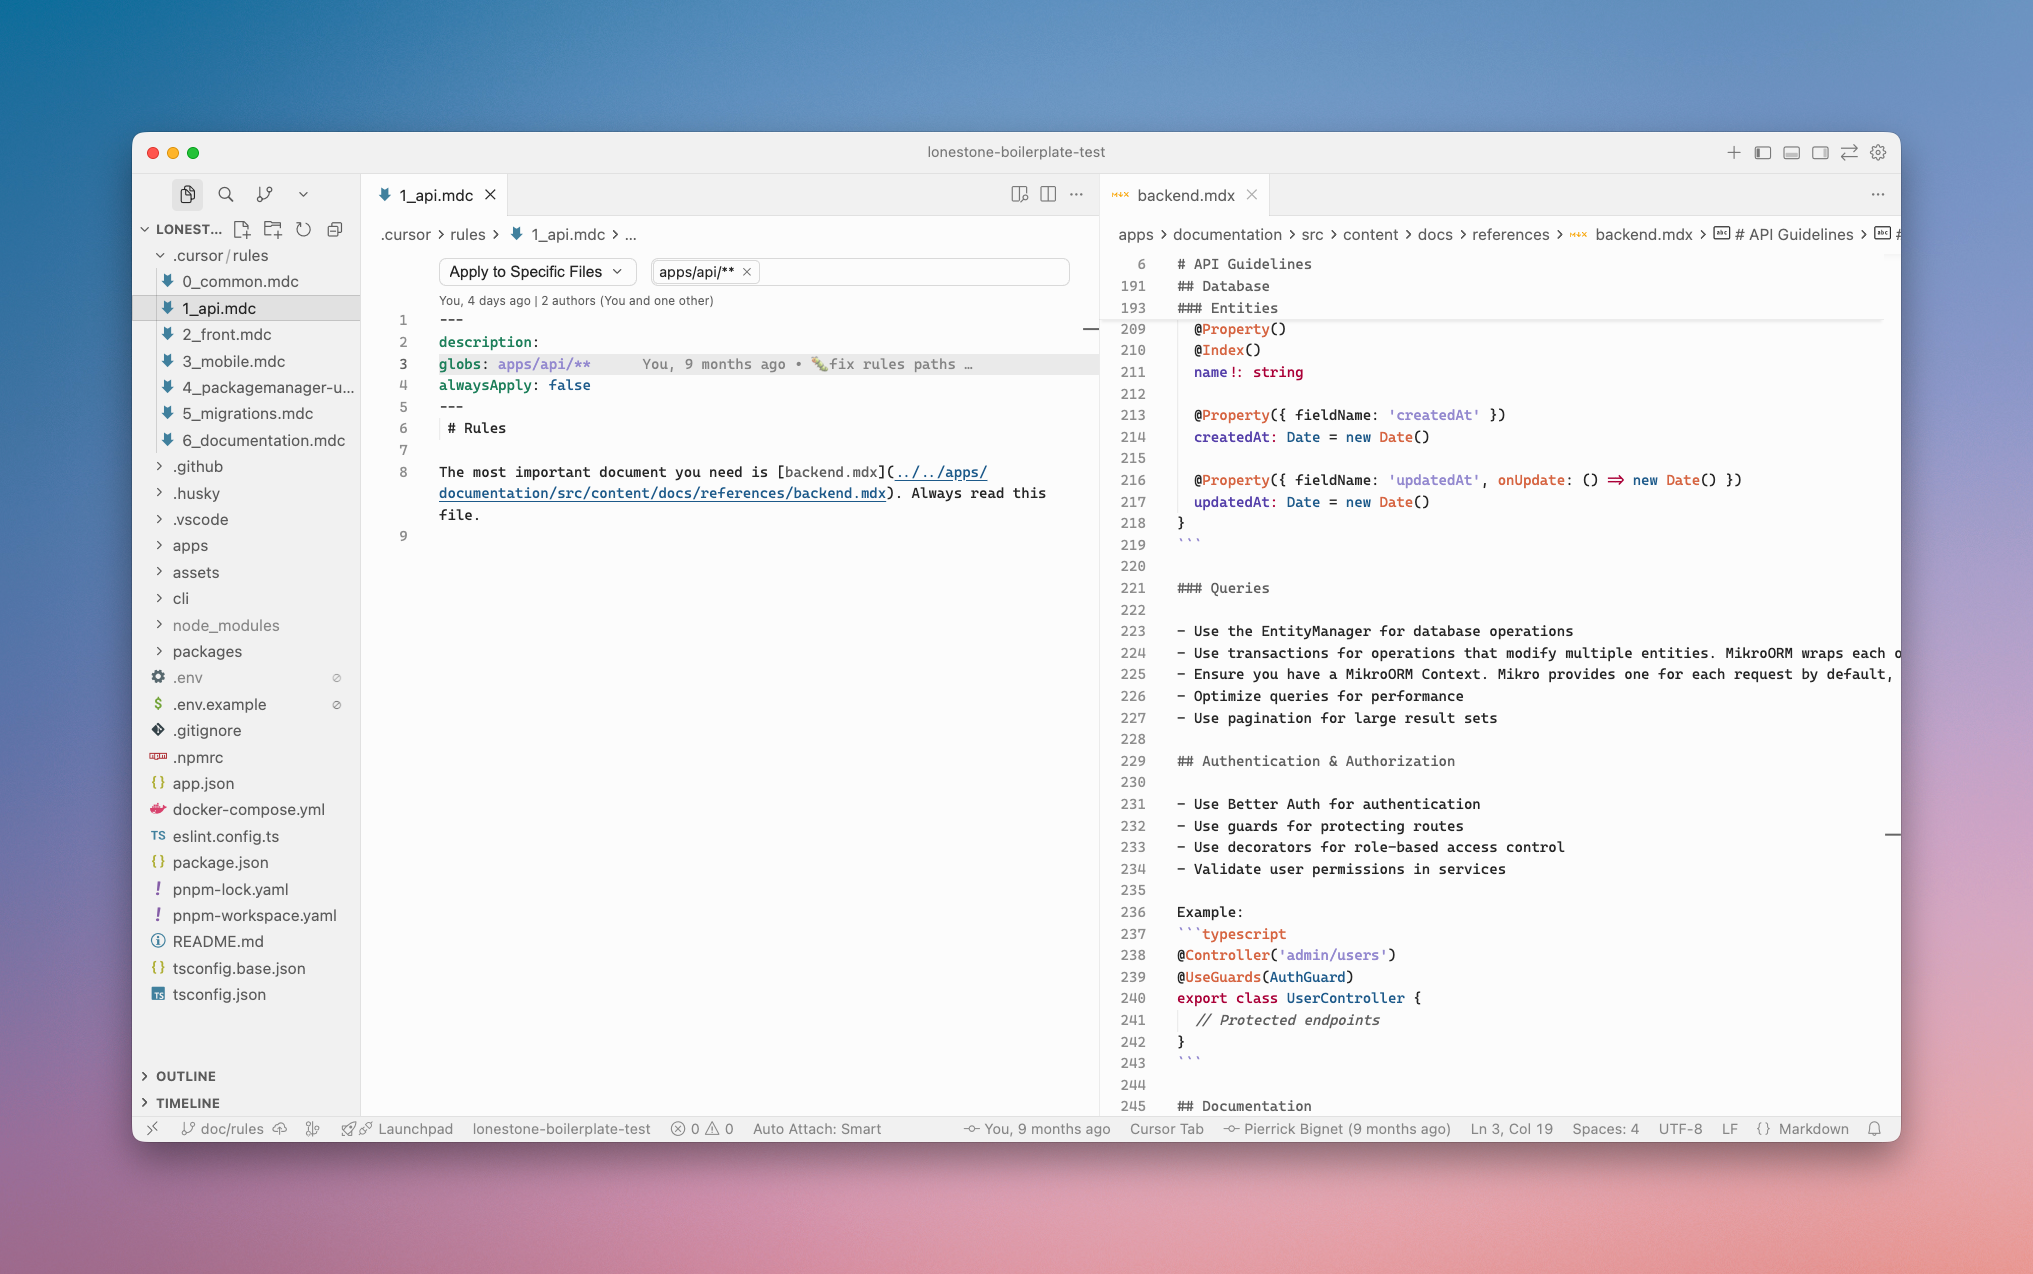Click the New Folder icon in explorer

(272, 229)
